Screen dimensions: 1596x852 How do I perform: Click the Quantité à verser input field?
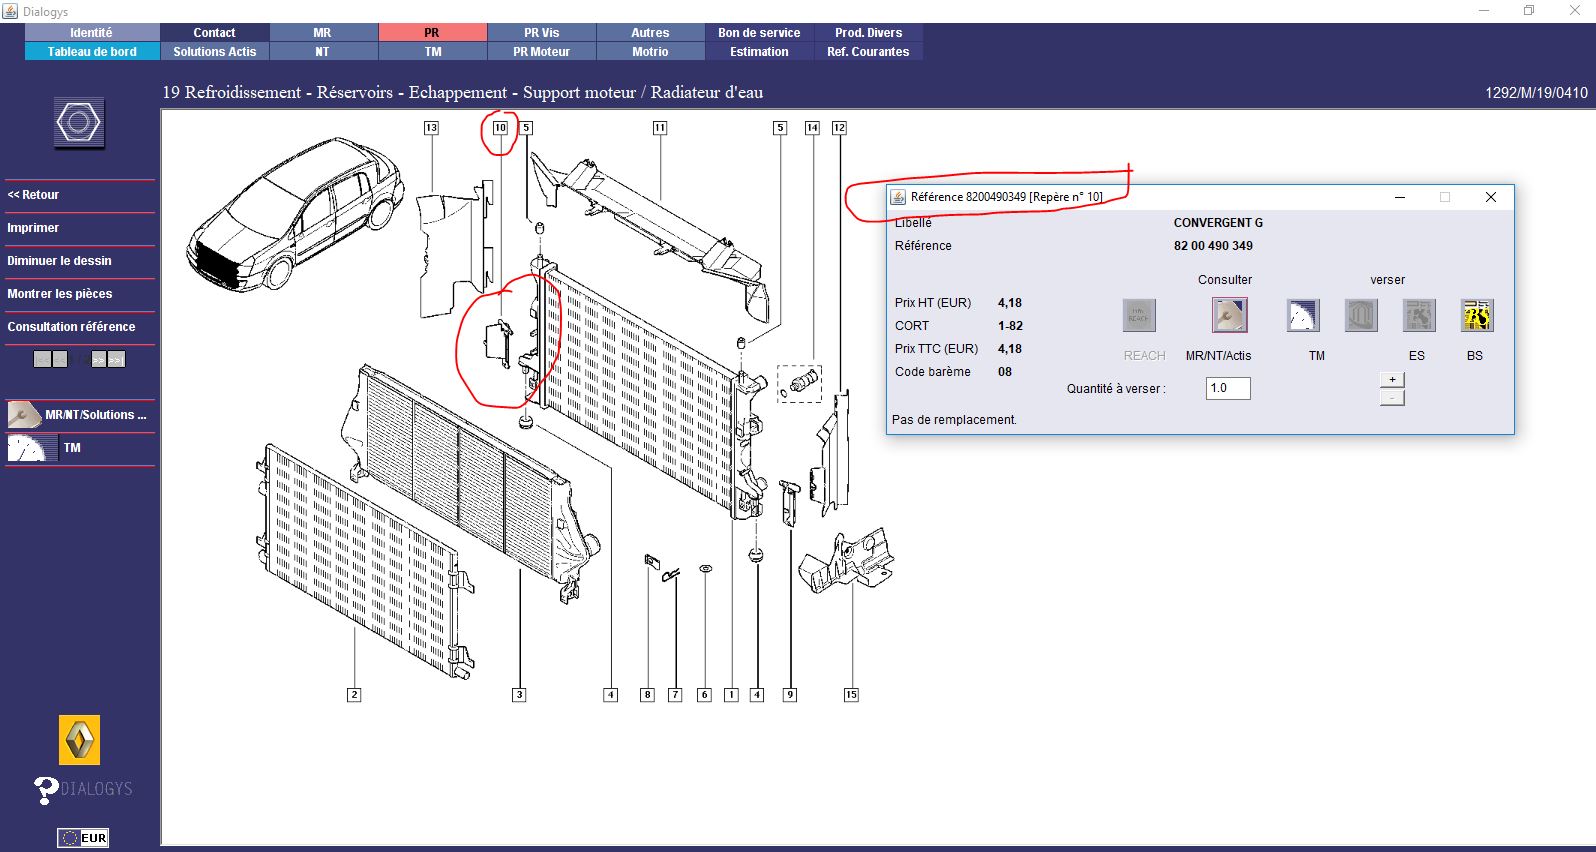[1227, 388]
